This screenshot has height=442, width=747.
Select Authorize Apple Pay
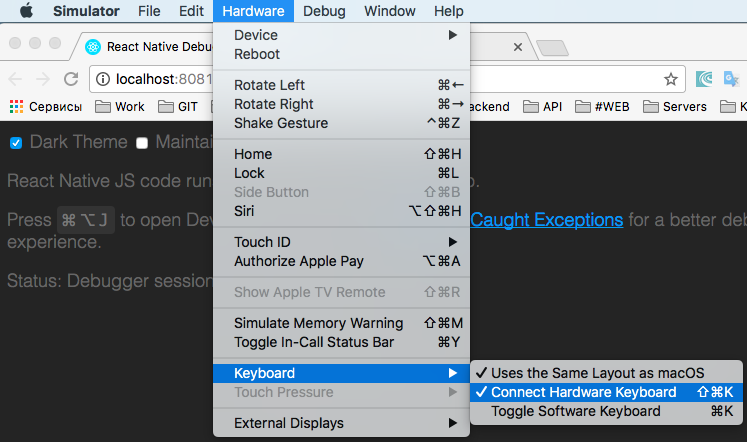click(x=341, y=261)
